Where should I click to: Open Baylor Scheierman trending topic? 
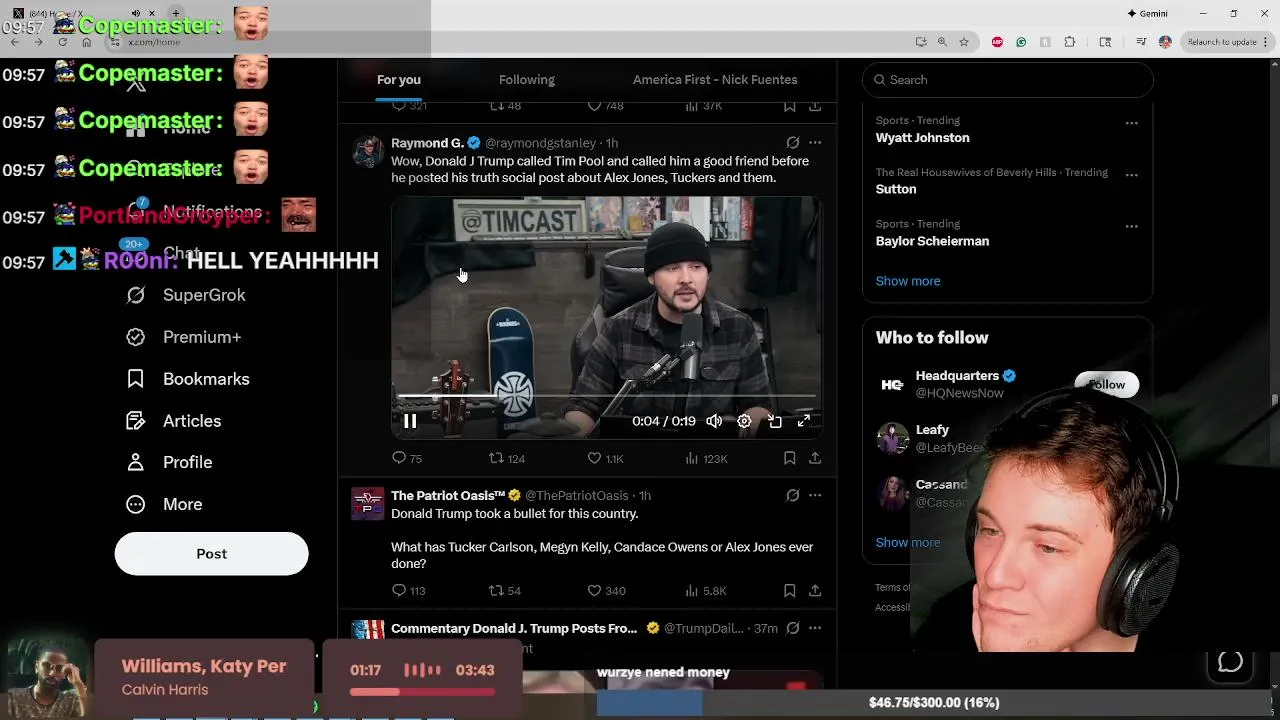coord(932,241)
